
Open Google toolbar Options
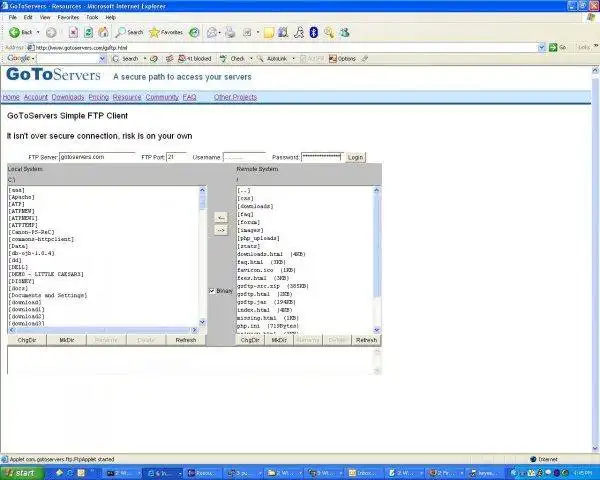[342, 59]
